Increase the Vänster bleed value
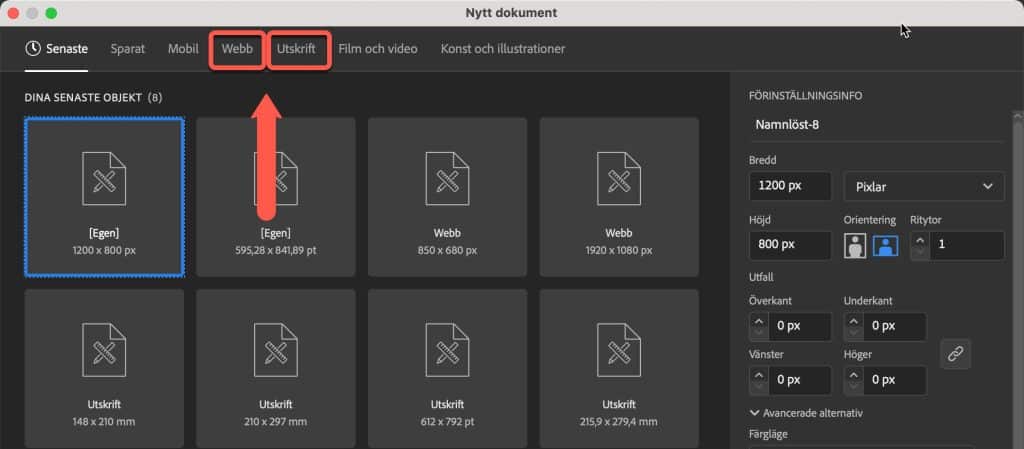The width and height of the screenshot is (1024, 449). point(759,375)
